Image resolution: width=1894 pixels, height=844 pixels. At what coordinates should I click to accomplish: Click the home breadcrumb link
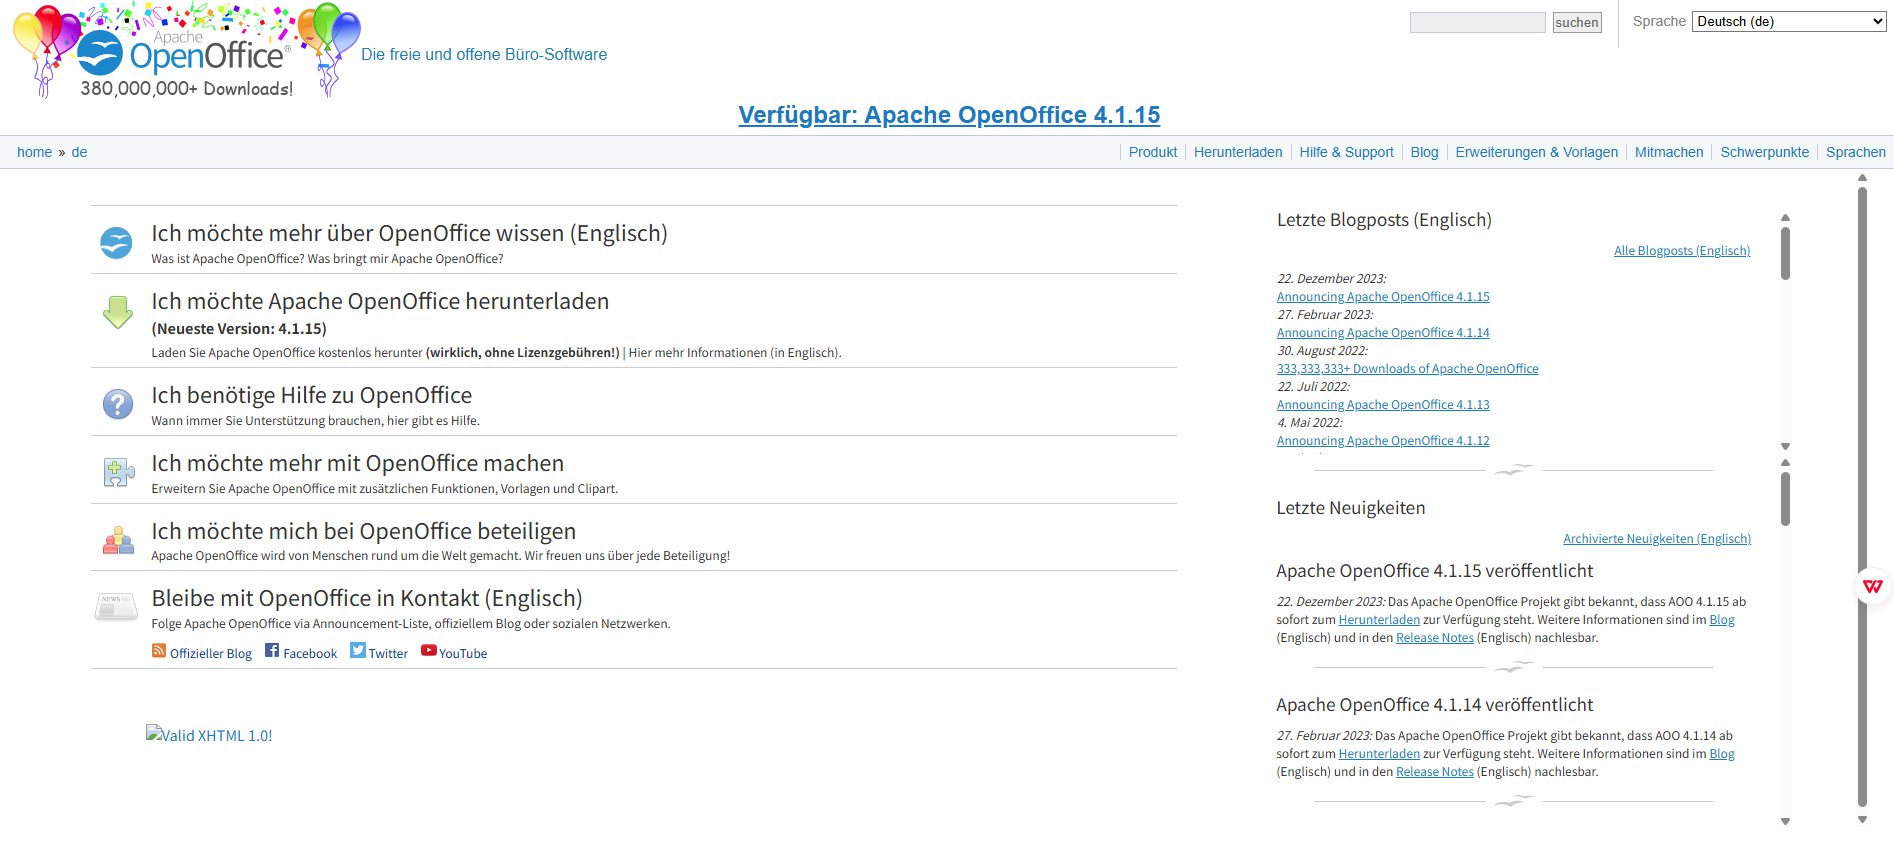tap(34, 152)
